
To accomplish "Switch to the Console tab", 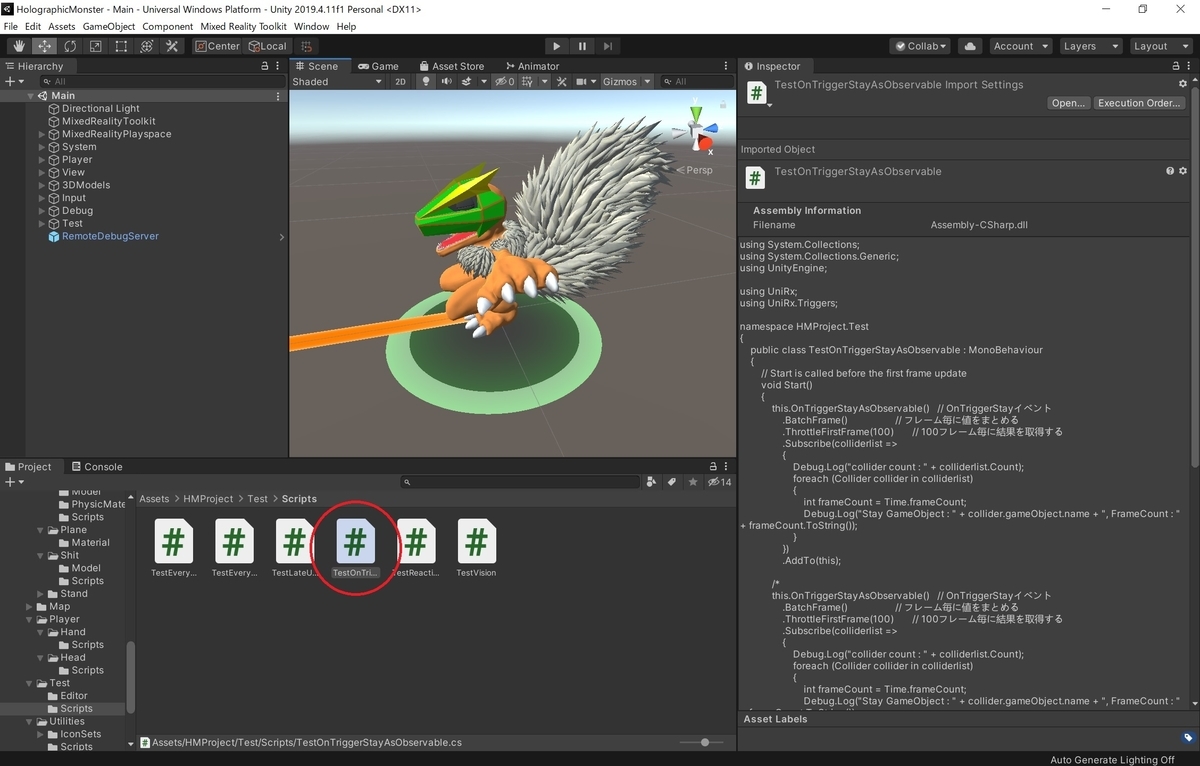I will [96, 467].
